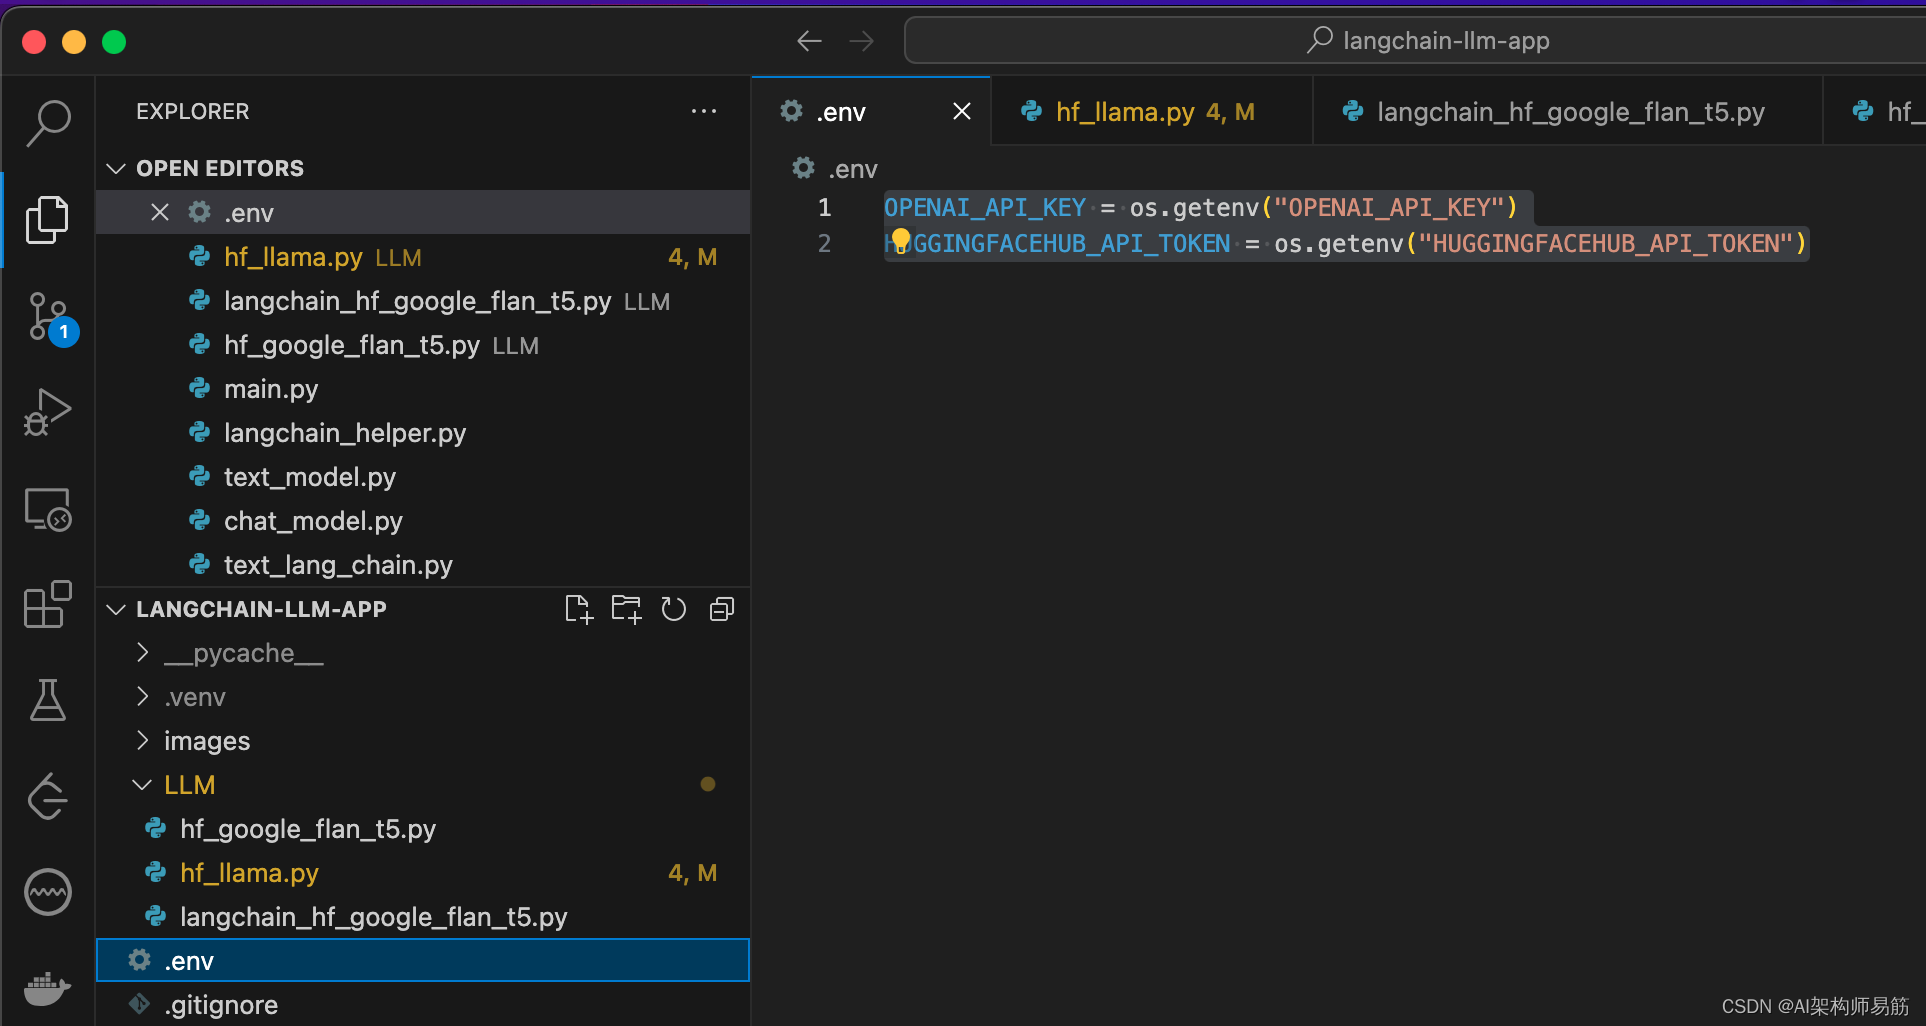Click the lightbulb code action on line 2
Viewport: 1926px width, 1026px height.
[x=901, y=240]
